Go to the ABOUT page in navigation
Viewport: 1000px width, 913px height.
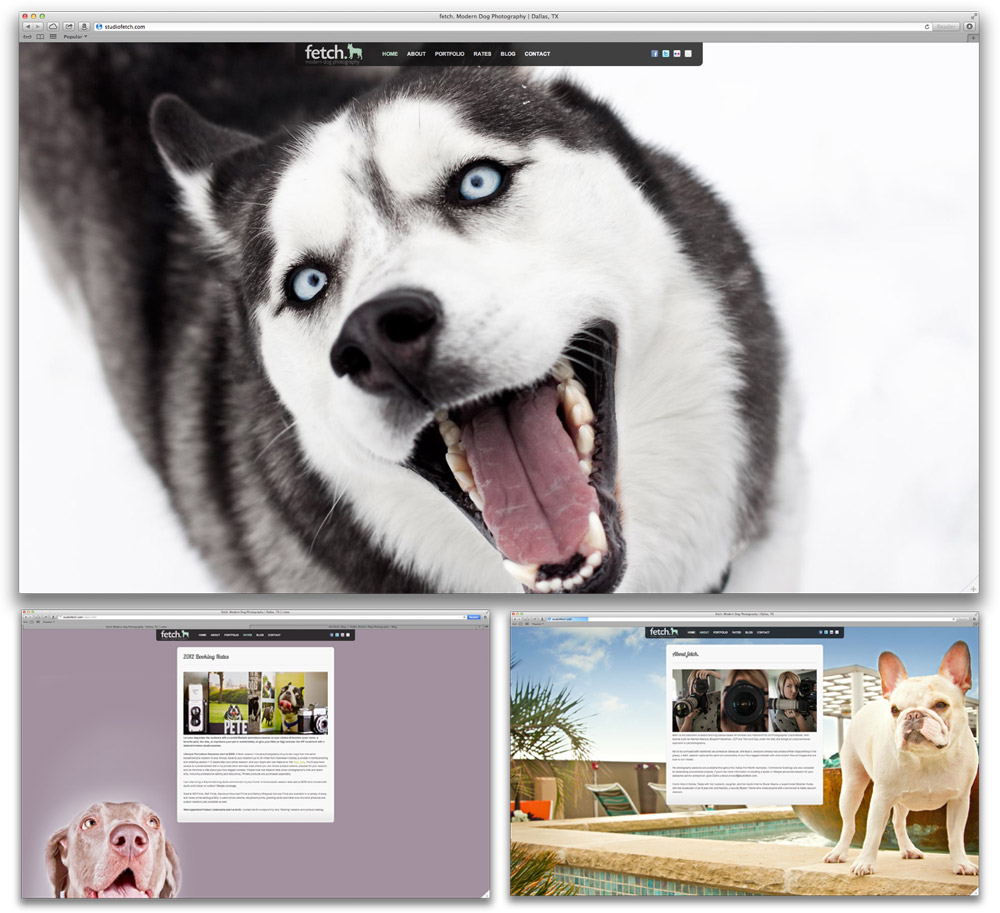416,54
